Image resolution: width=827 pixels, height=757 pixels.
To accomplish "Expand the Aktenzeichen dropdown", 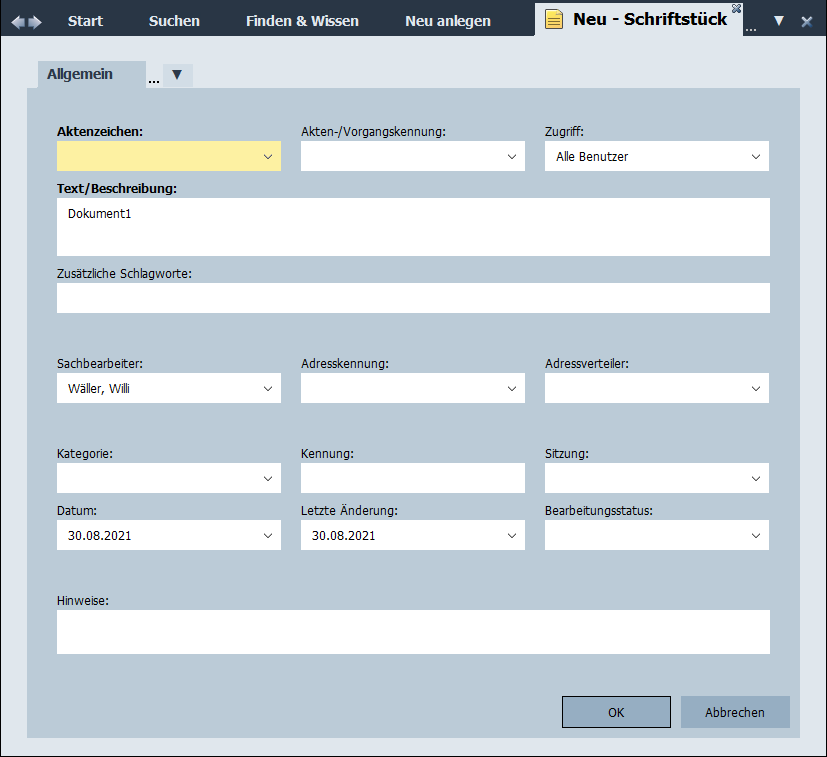I will 268,157.
